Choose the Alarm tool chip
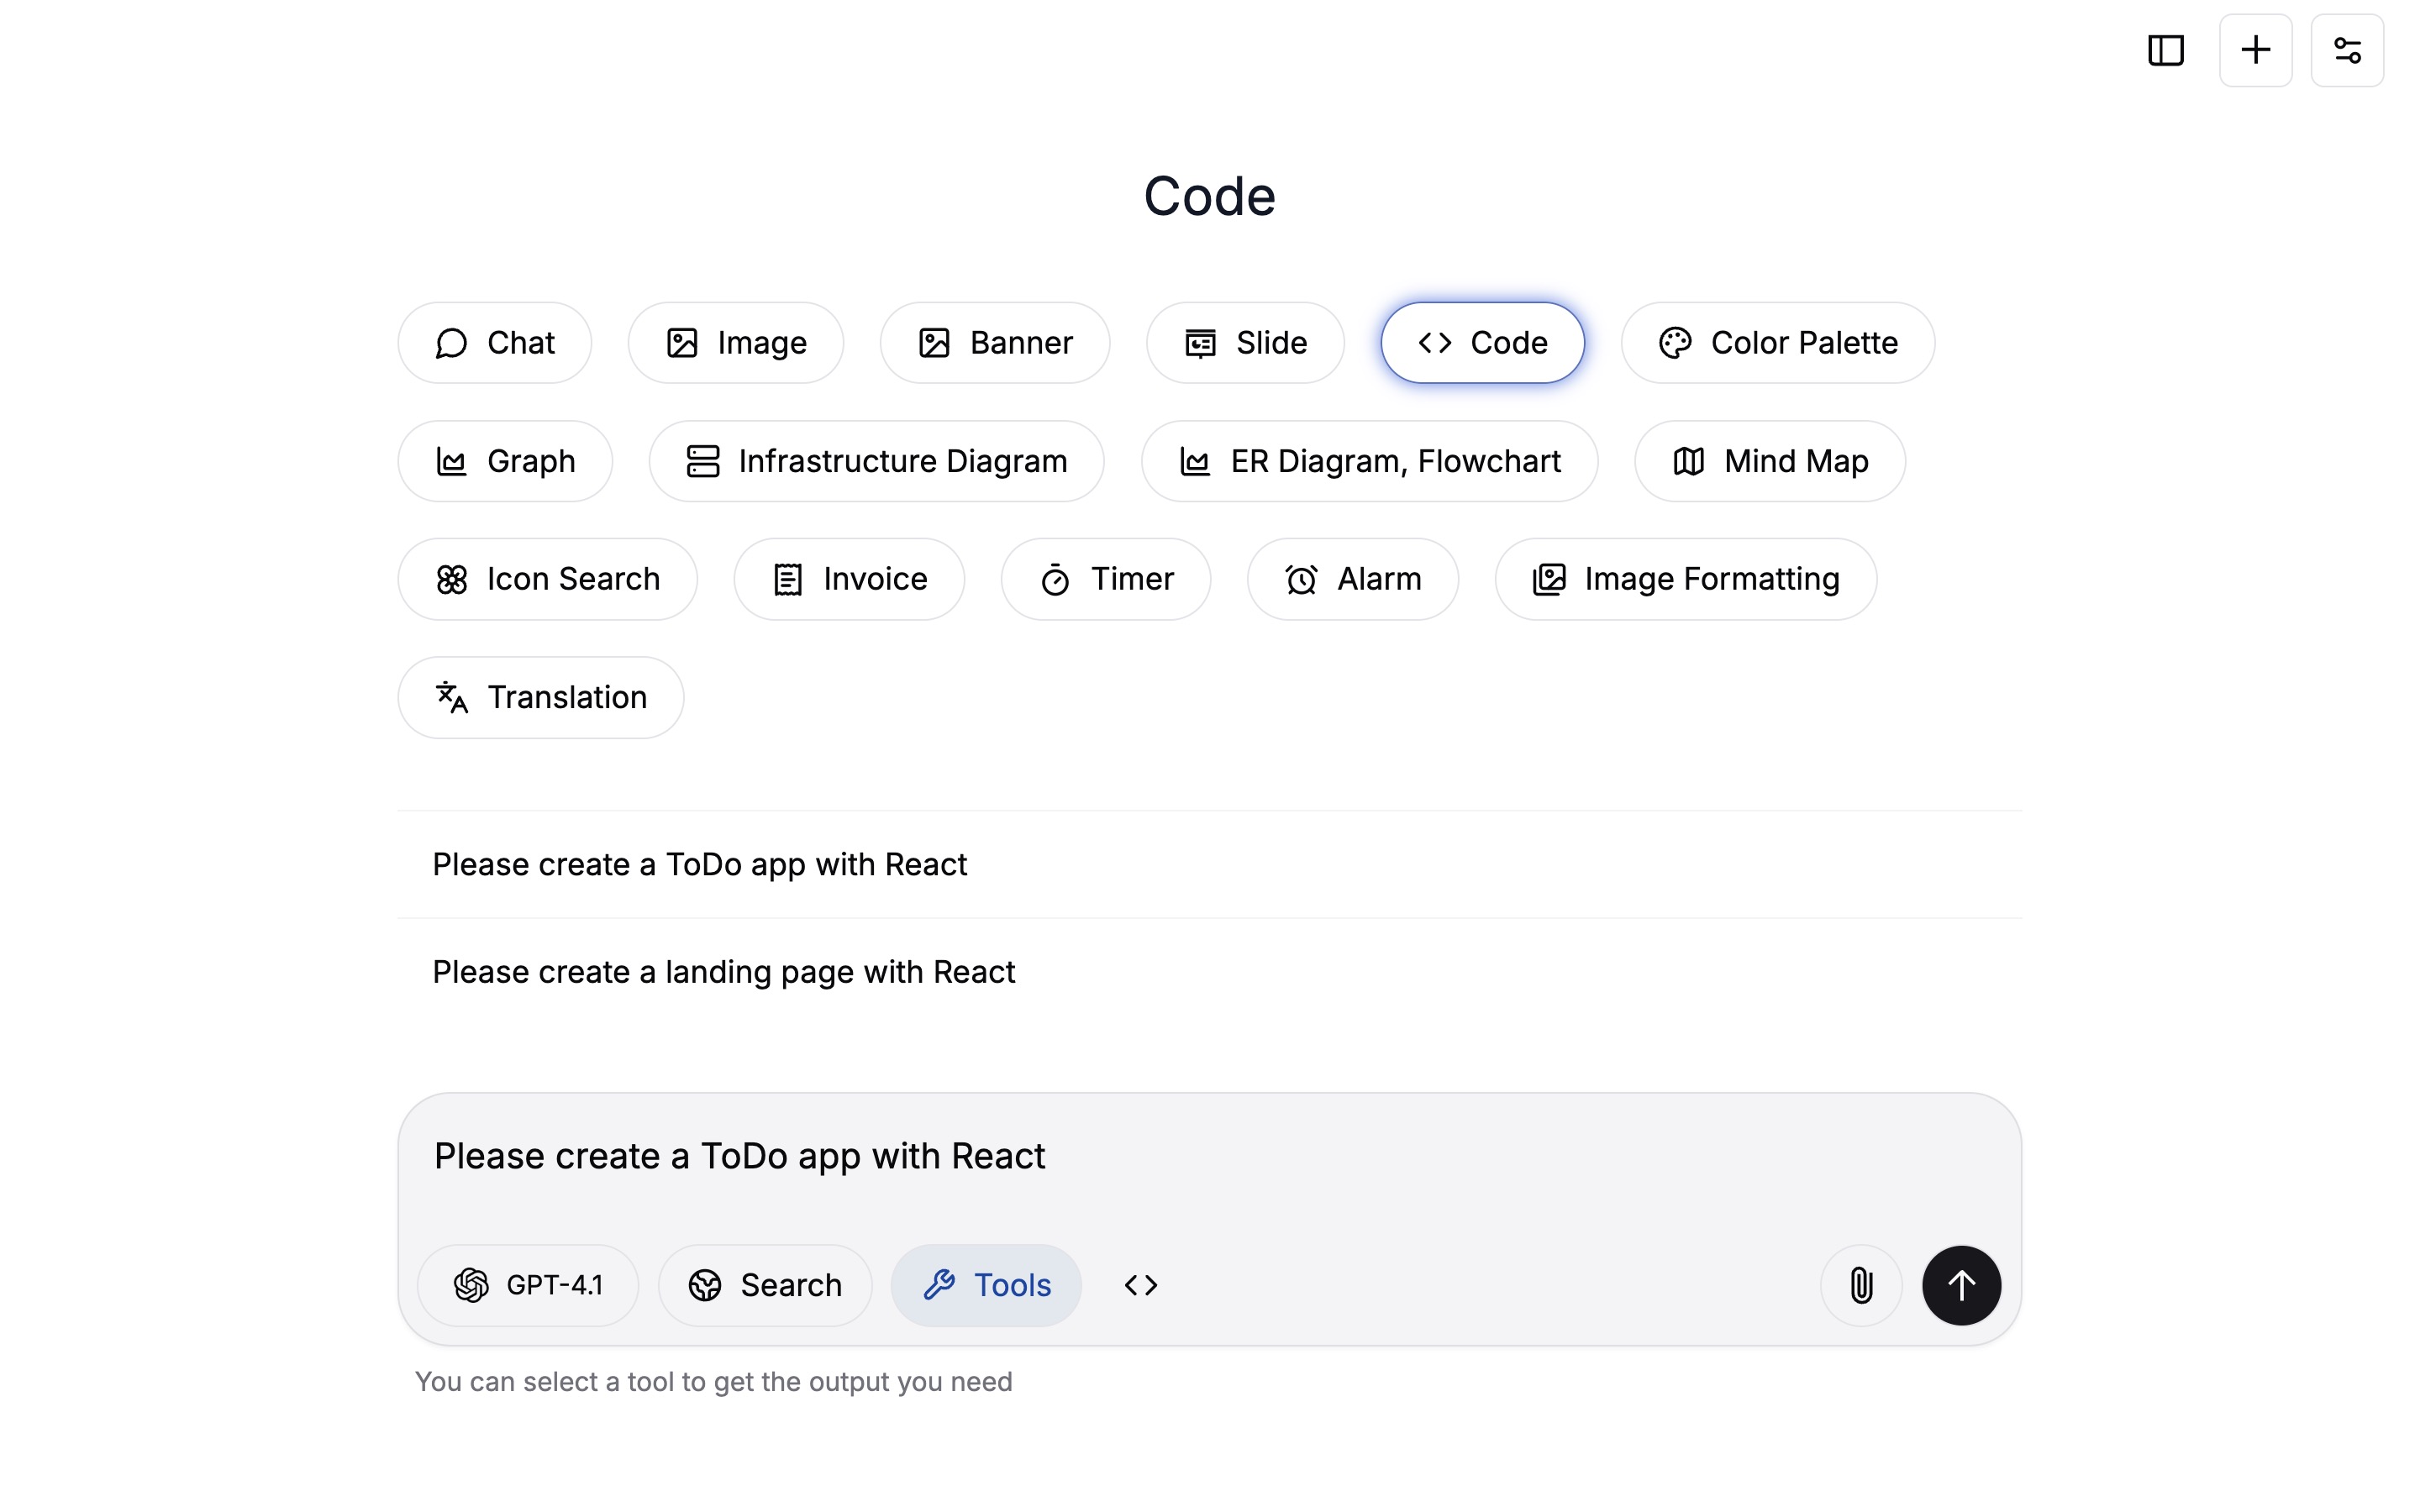 [1352, 579]
